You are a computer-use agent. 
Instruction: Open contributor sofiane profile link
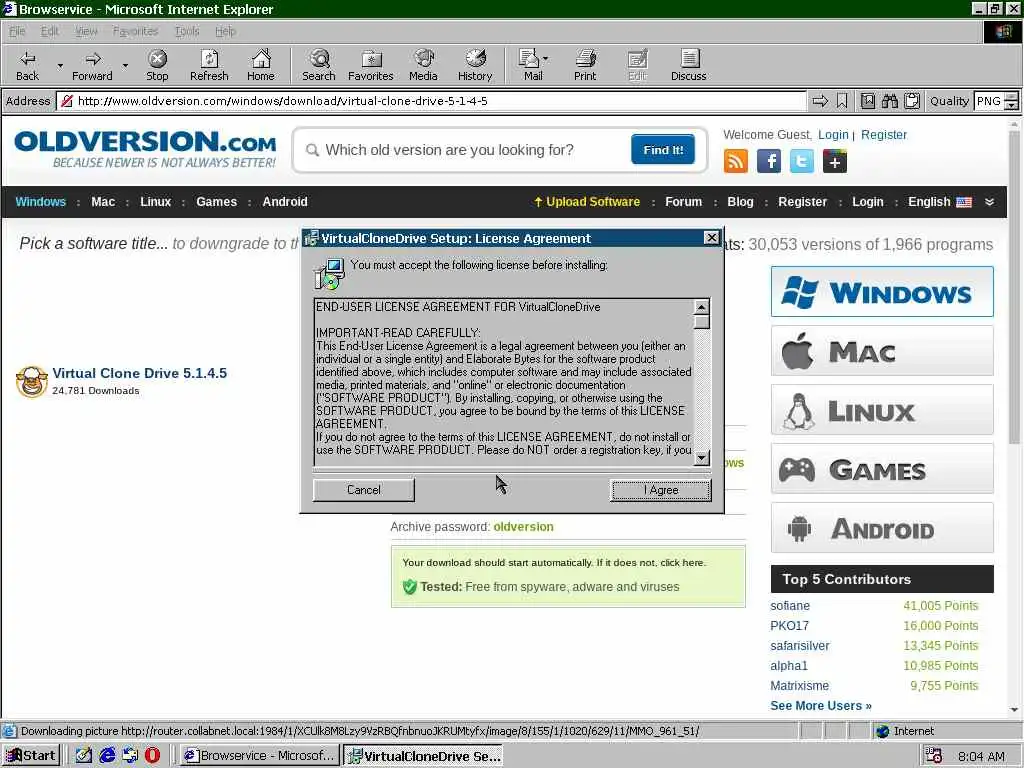coord(790,606)
